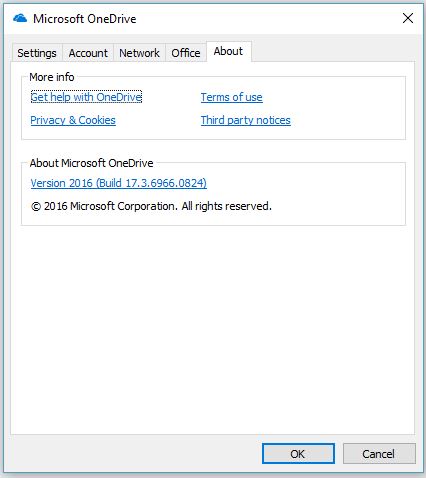Screen dimensions: 426x478
Task: Click the About Microsoft OneDrive group label
Action: pos(91,163)
